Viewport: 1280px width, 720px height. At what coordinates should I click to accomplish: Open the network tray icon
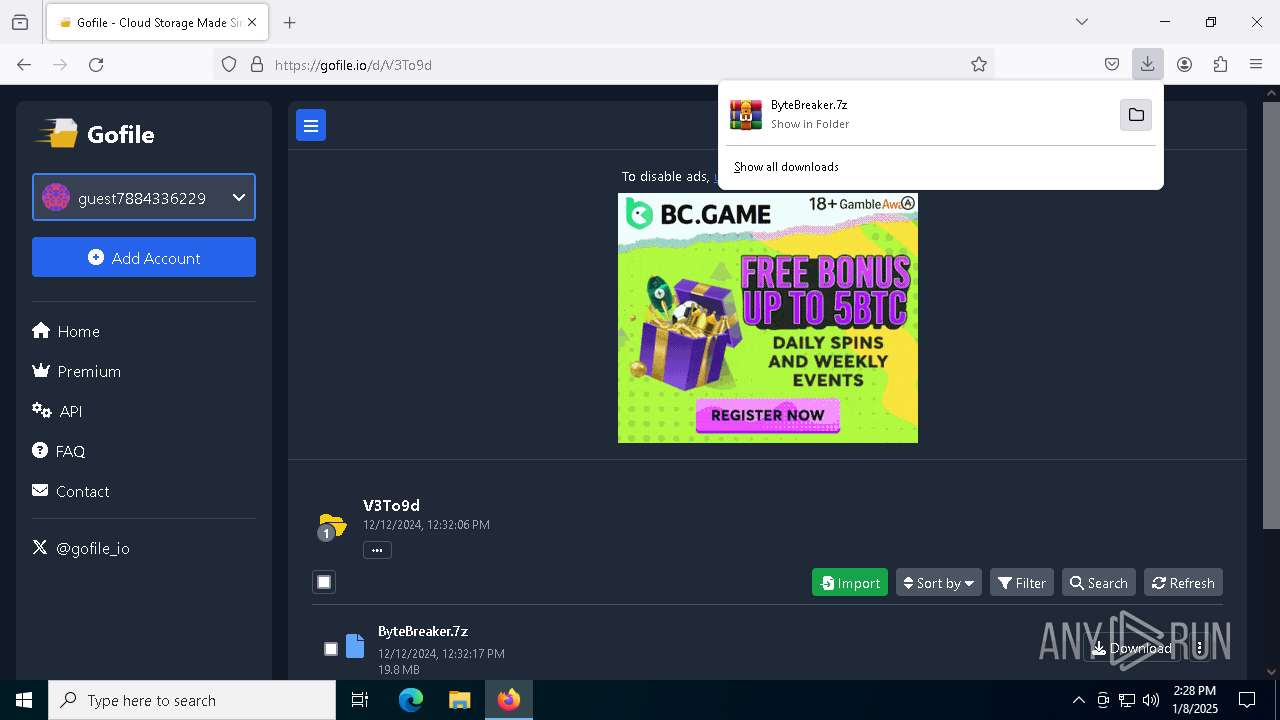pos(1127,700)
